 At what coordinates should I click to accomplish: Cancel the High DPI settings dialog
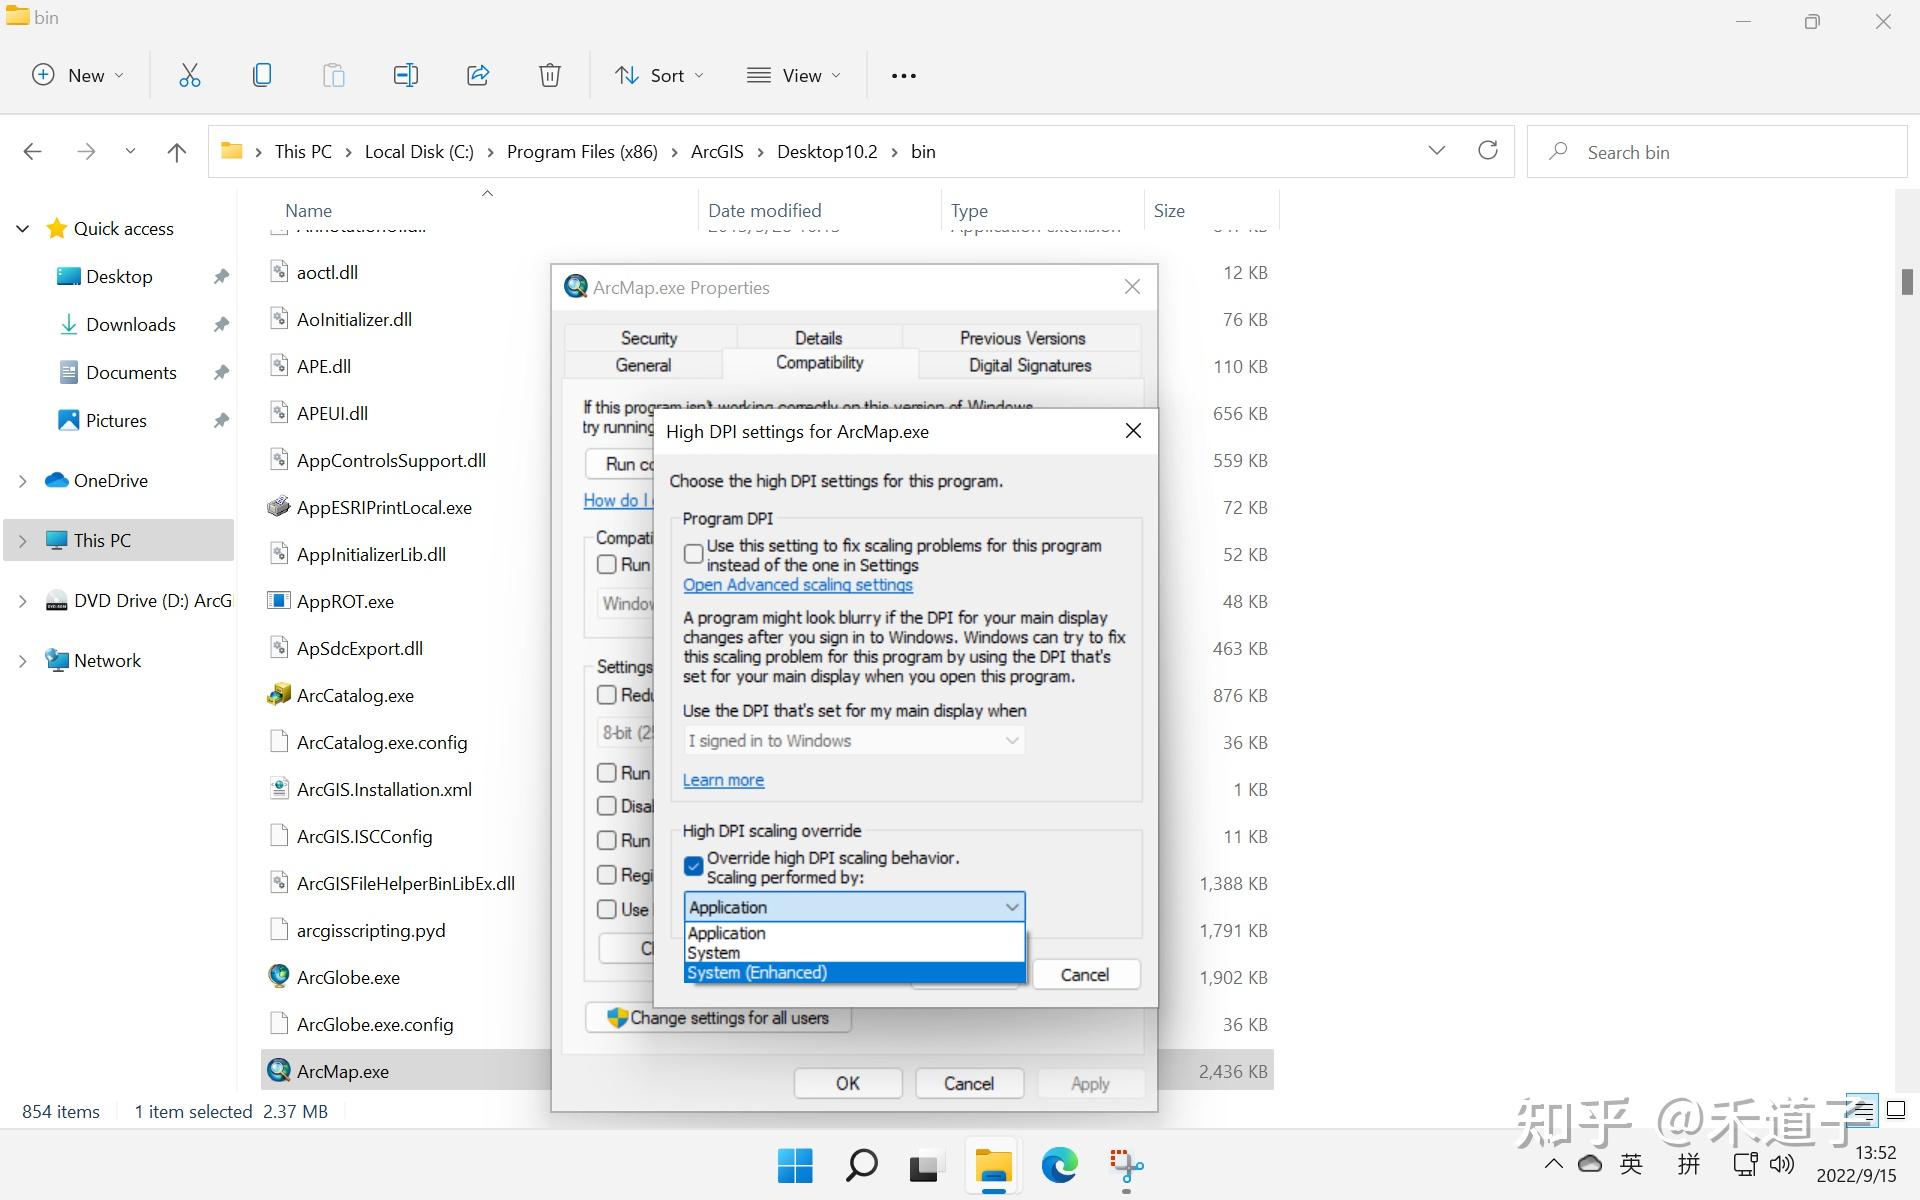point(1085,974)
